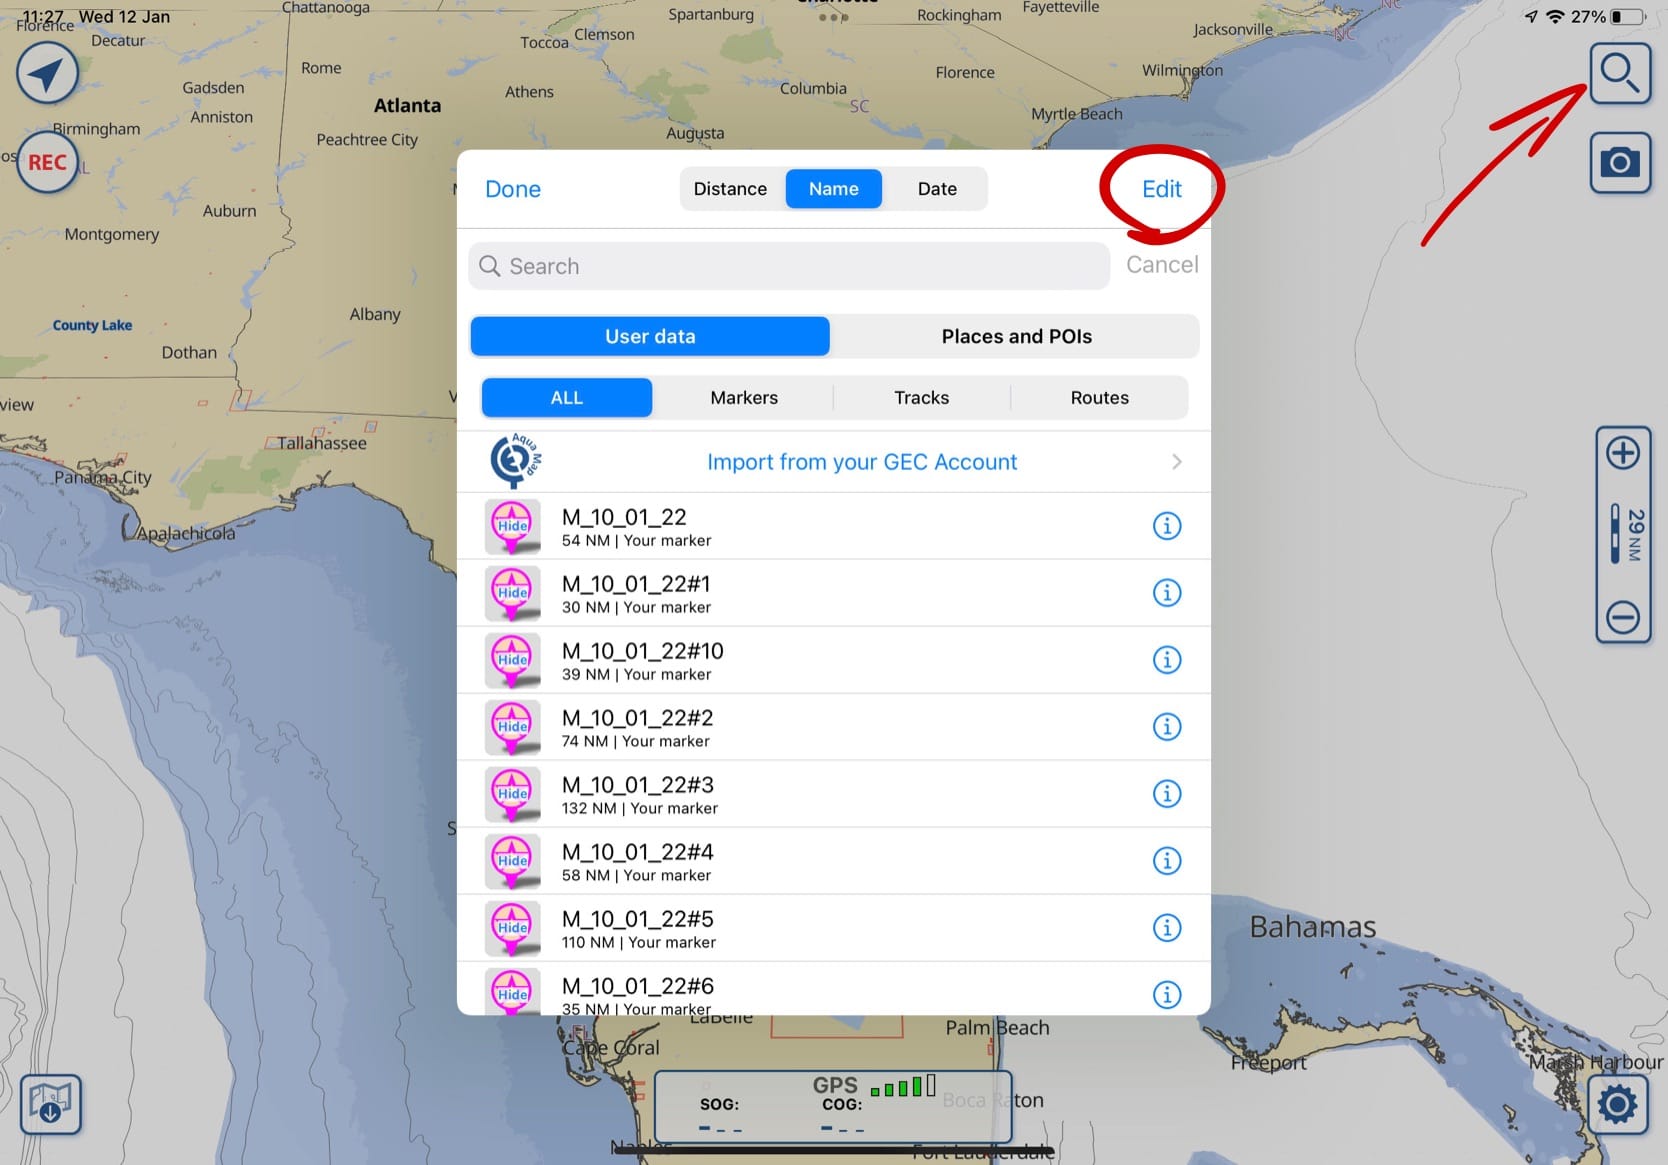Tap the Edit button

pos(1161,189)
